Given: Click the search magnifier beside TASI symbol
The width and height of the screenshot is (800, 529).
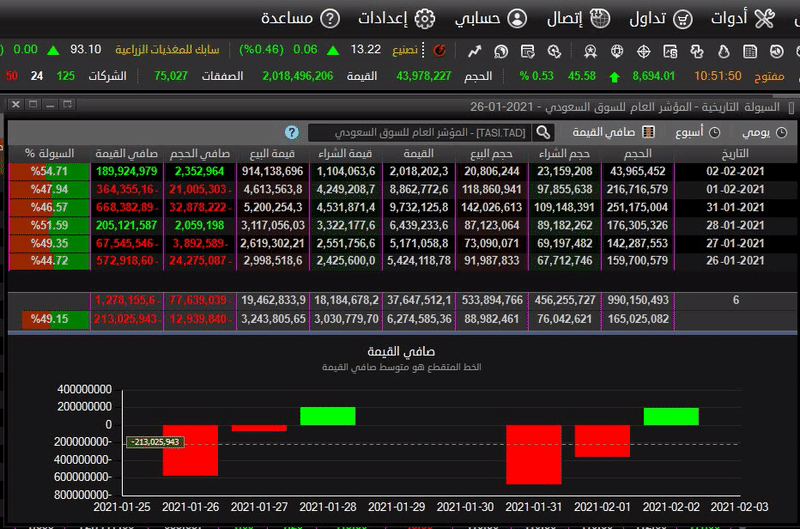Looking at the screenshot, I should click(x=543, y=133).
